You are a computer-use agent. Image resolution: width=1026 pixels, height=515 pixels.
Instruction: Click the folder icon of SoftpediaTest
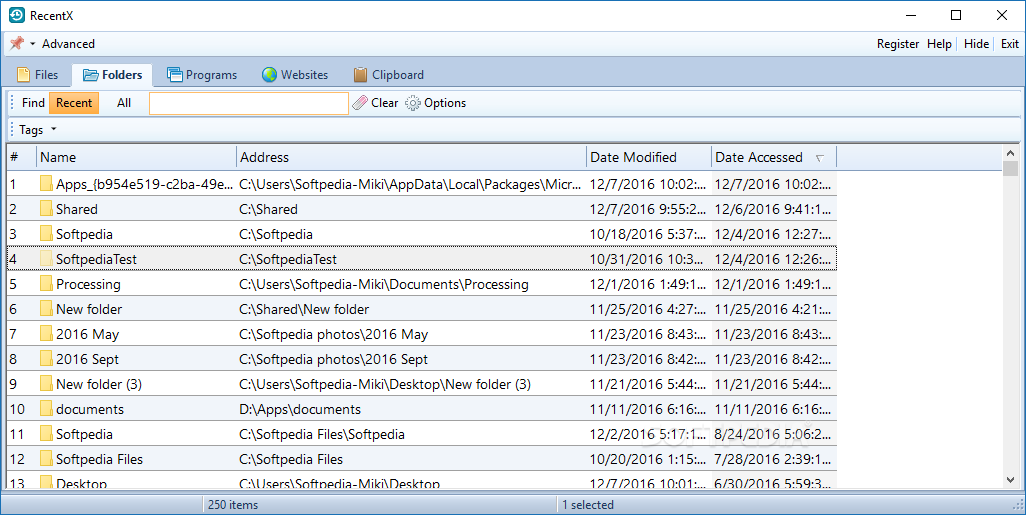coord(46,259)
